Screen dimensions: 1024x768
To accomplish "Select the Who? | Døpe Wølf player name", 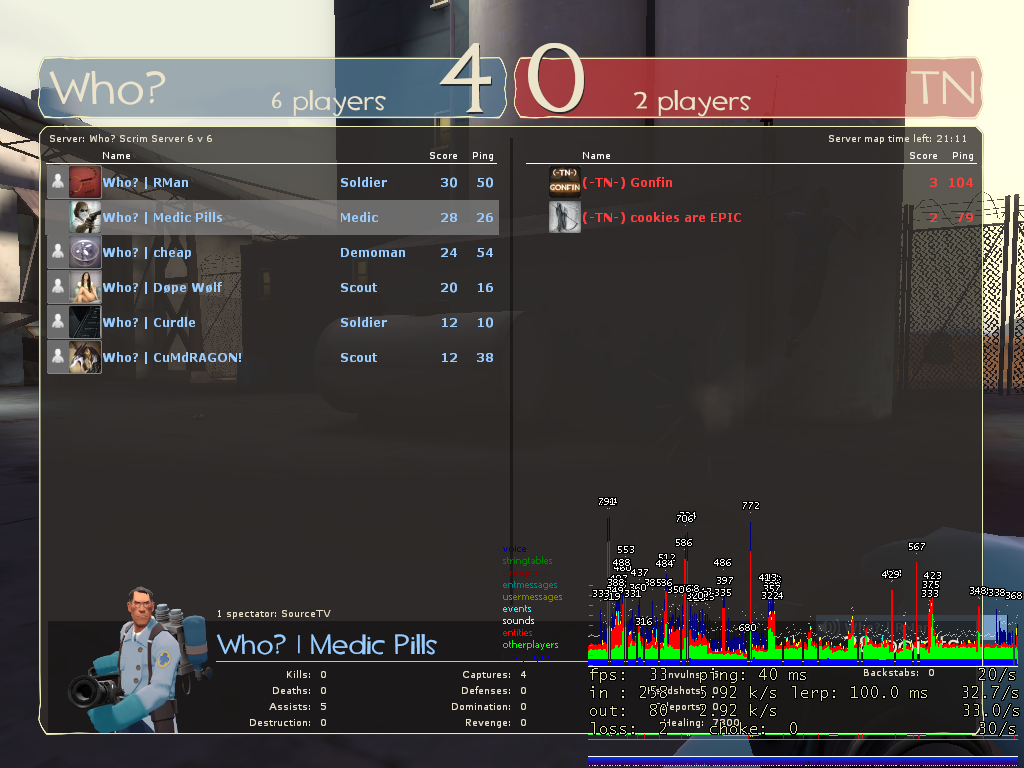I will pyautogui.click(x=162, y=287).
